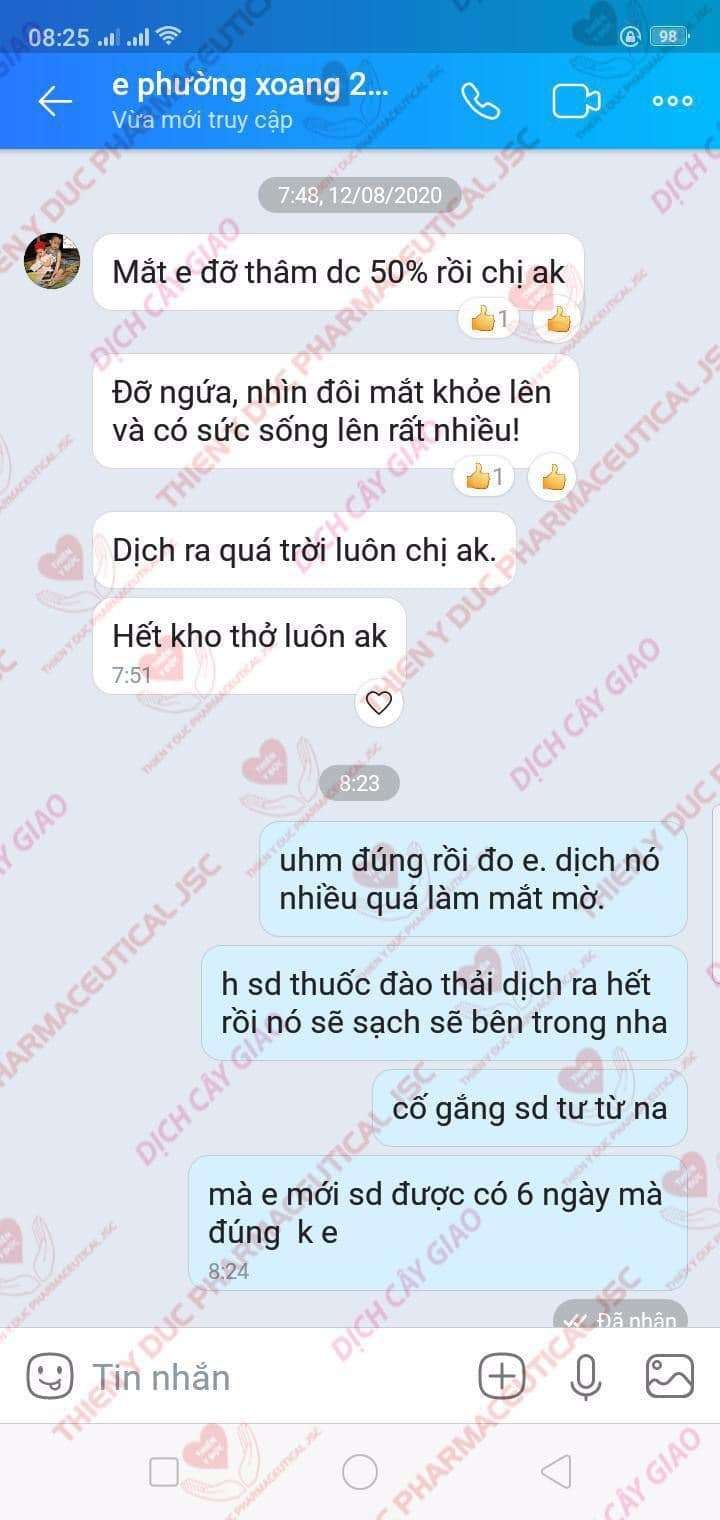Open the three-dot more options menu
Viewport: 720px width, 1520px height.
673,101
